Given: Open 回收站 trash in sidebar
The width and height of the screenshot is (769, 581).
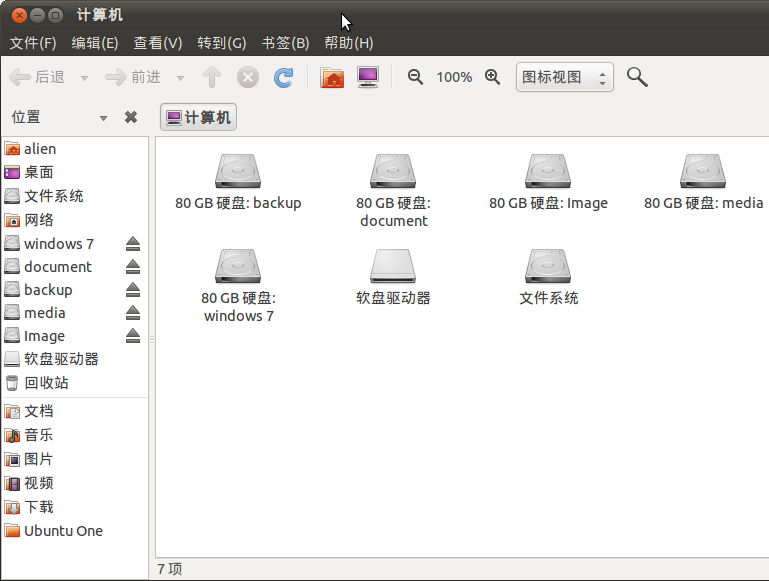Looking at the screenshot, I should coord(75,382).
